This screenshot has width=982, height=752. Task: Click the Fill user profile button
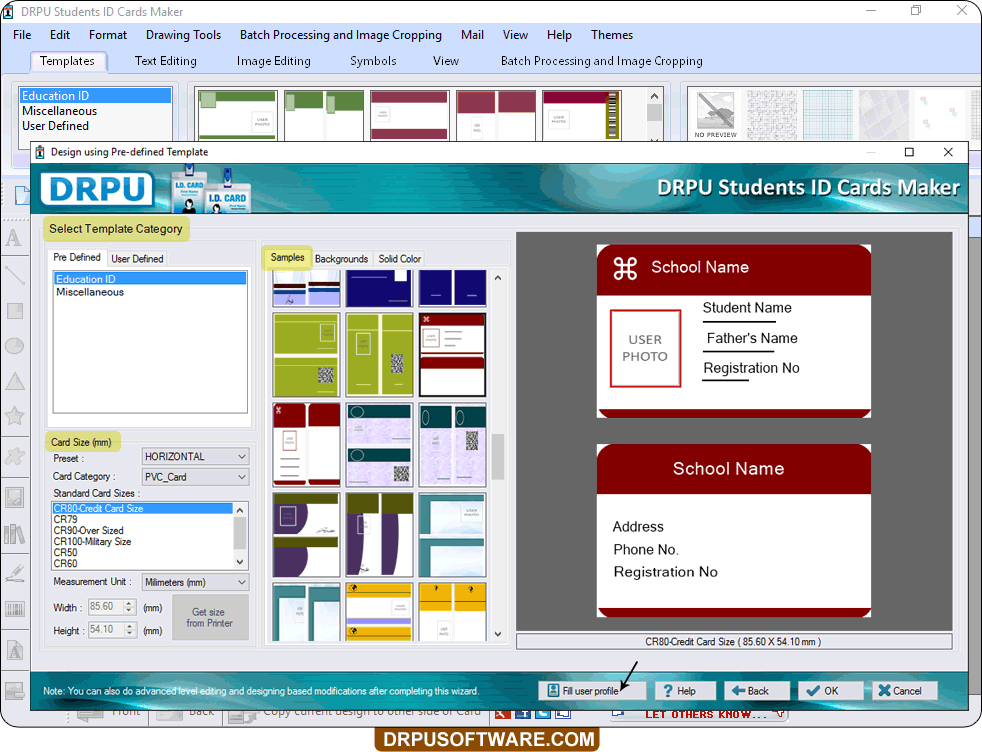[x=591, y=691]
